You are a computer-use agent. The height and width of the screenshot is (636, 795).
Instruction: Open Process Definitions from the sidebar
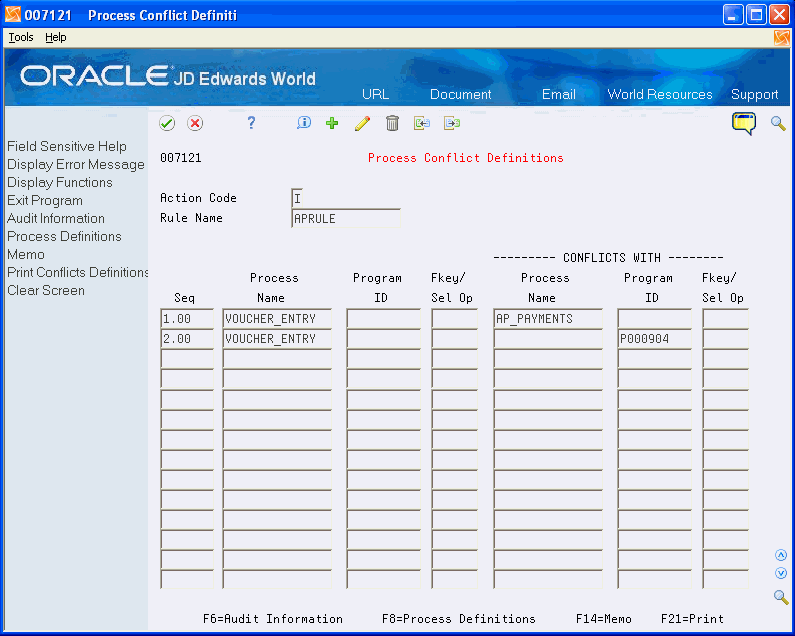coord(64,237)
